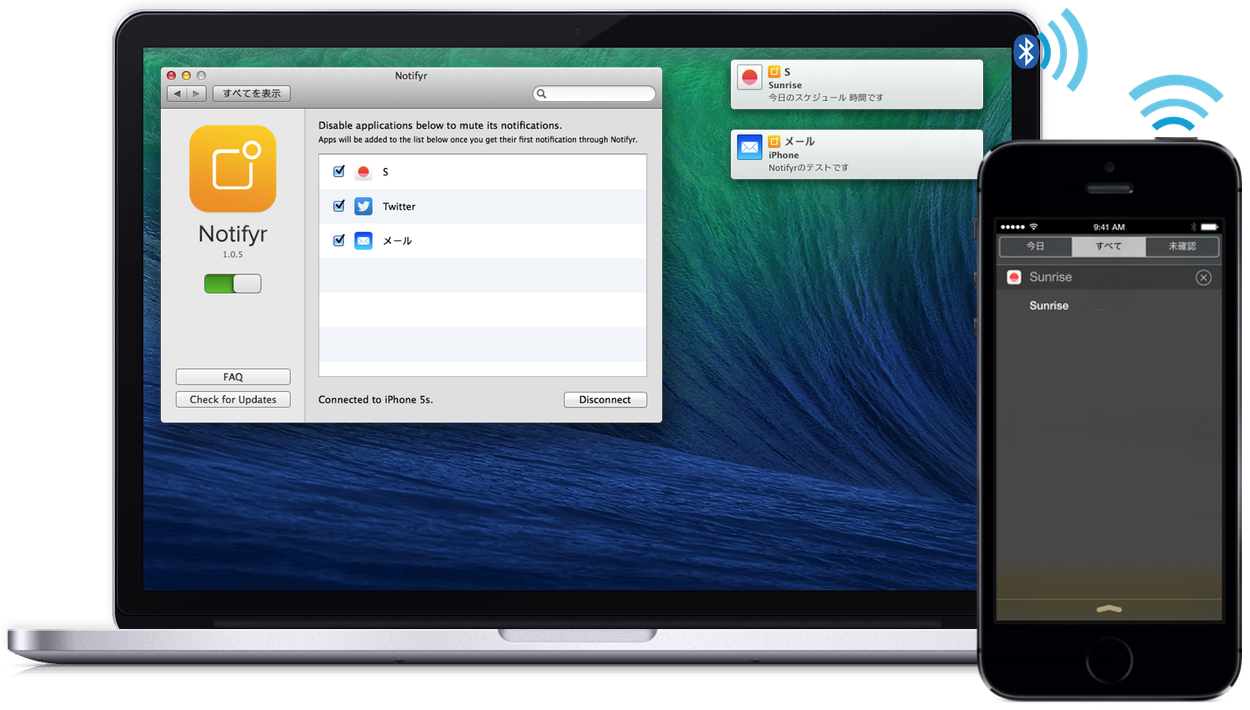
Task: Click the Bluetooth icon near laptop corner
Action: click(x=1026, y=51)
